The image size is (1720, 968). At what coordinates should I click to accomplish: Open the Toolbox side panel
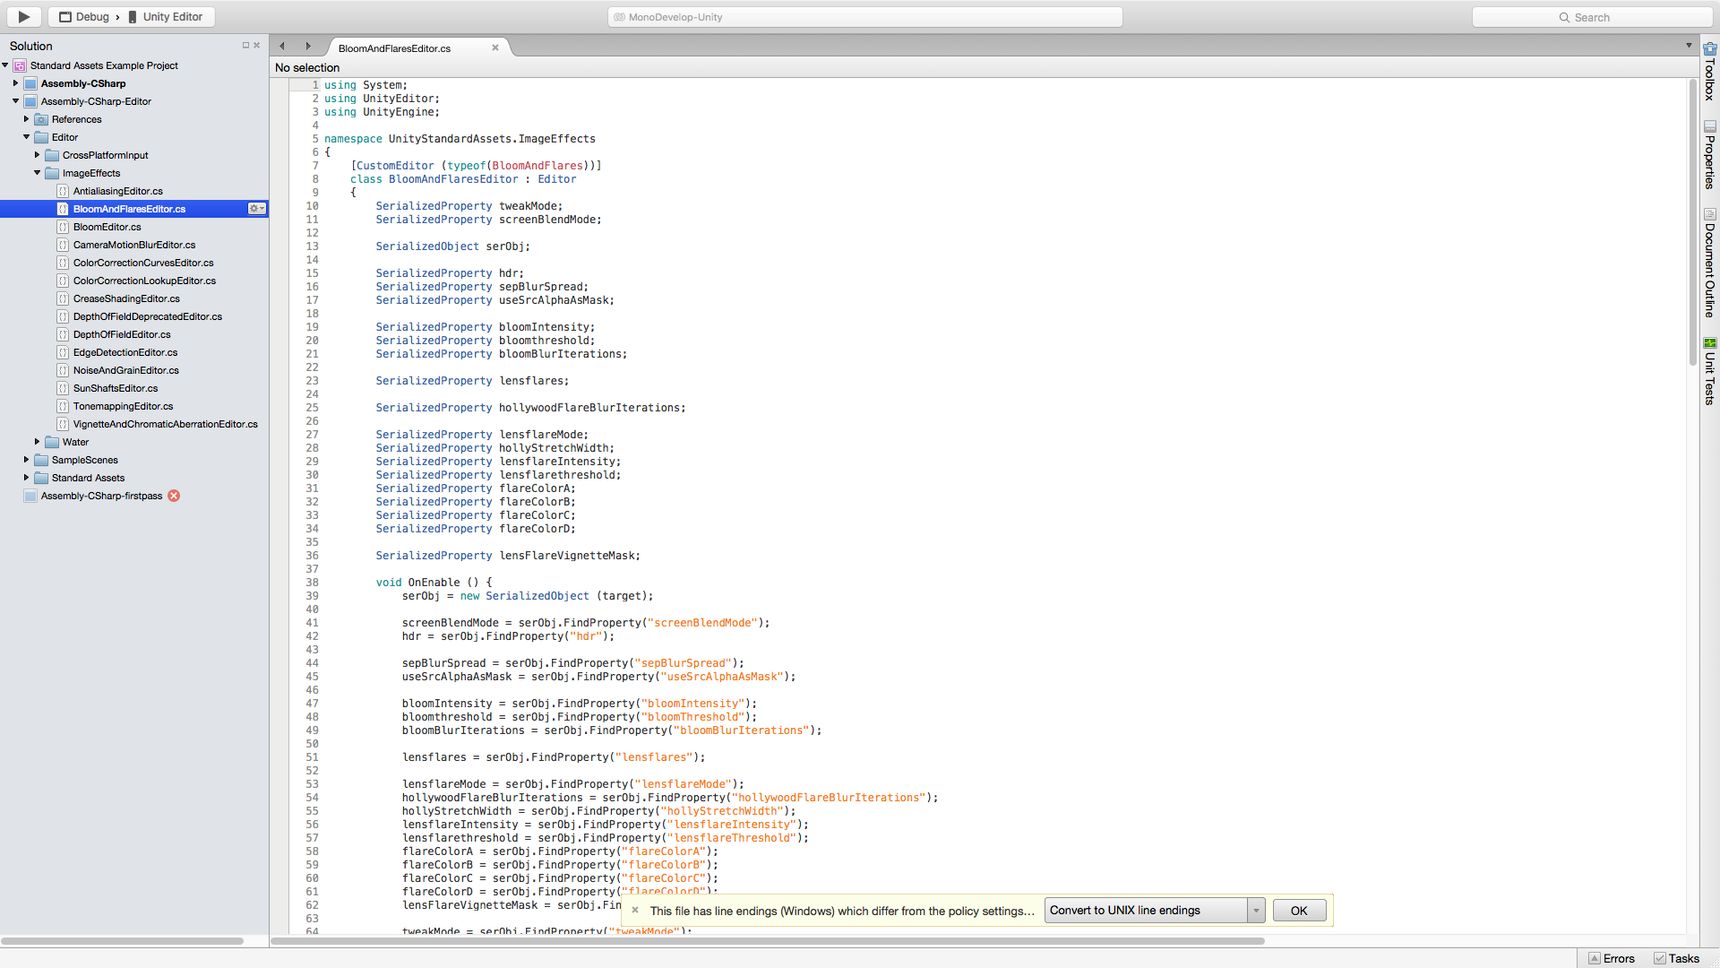click(x=1710, y=70)
